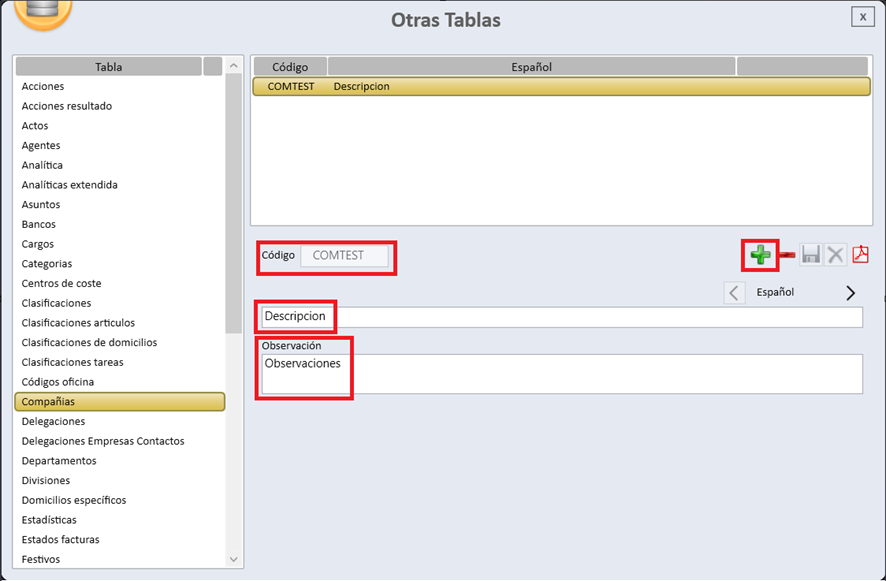
Task: Click the gray X cancel icon
Action: pos(835,255)
